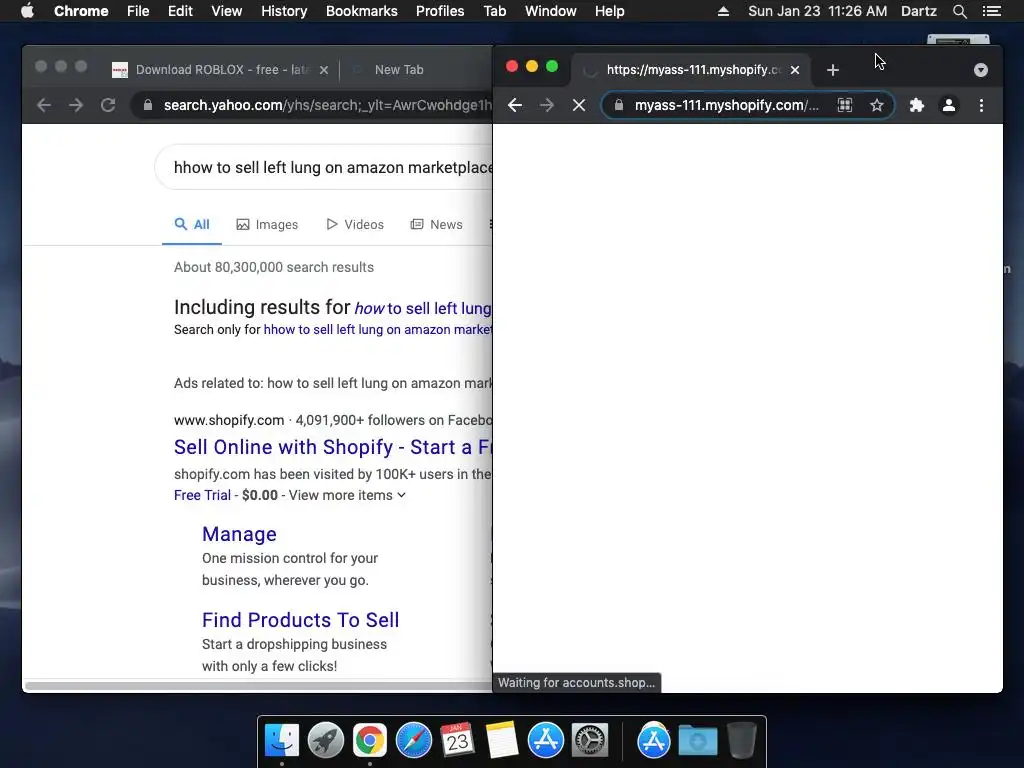Screen dimensions: 1024x768
Task: Click the Free Trial link
Action: click(x=202, y=495)
